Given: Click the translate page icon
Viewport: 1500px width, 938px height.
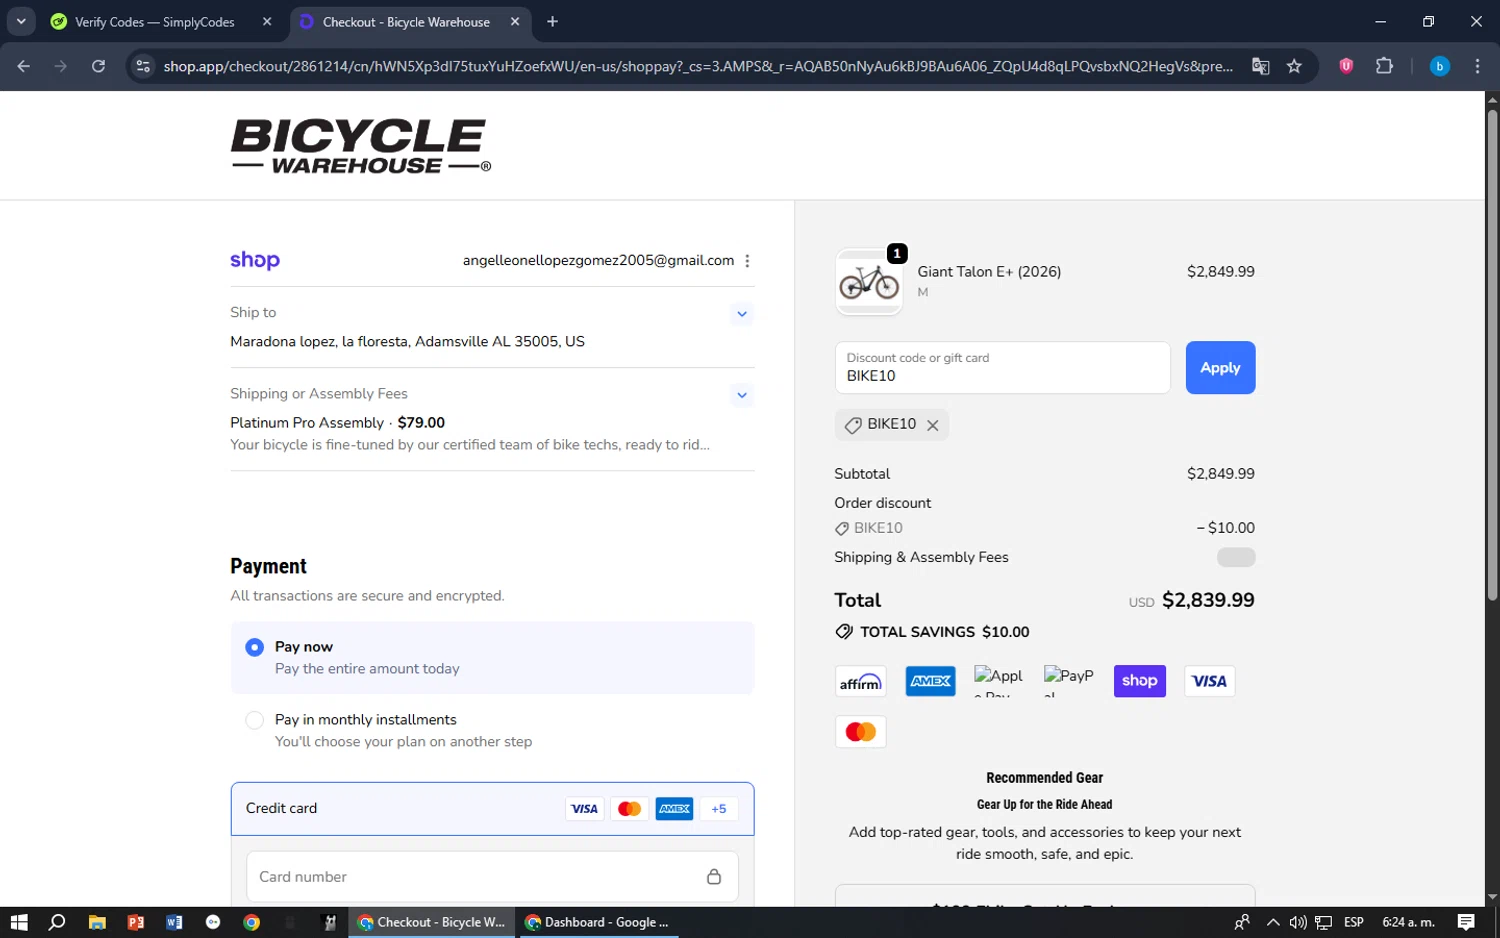Looking at the screenshot, I should point(1260,66).
